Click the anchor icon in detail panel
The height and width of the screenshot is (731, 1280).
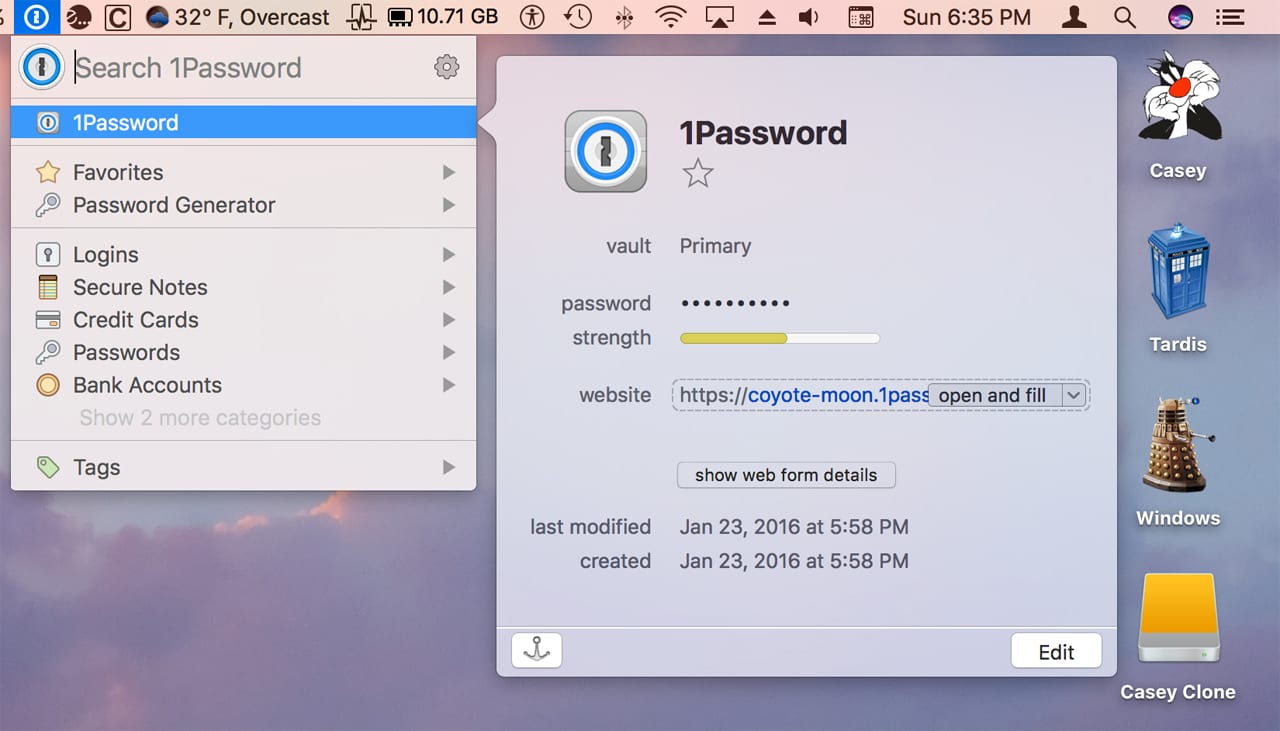537,650
